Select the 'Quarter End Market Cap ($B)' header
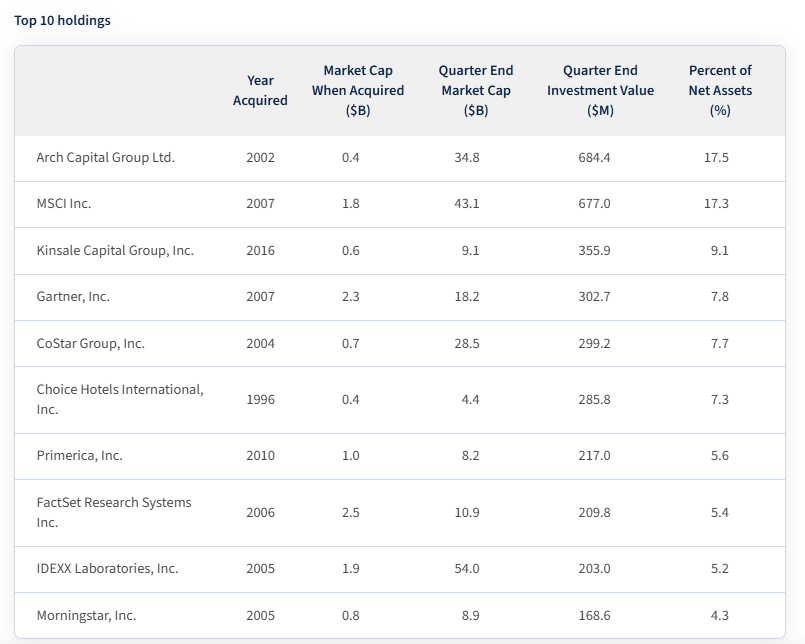 476,90
